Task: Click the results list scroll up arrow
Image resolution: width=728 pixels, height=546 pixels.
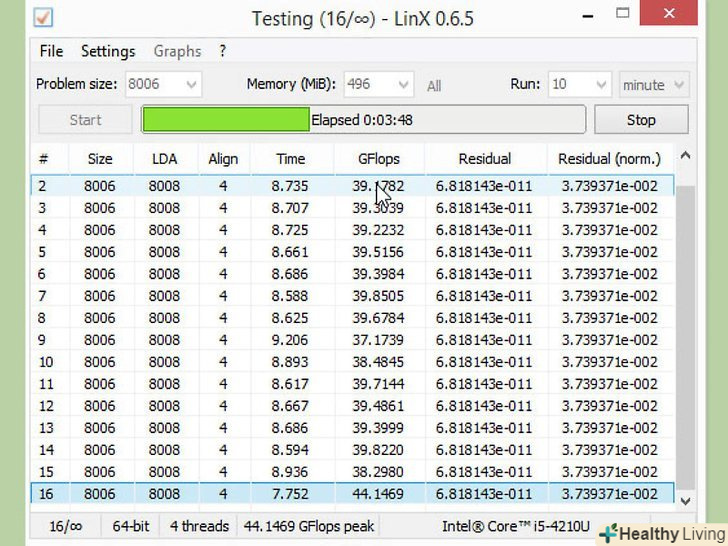Action: [685, 156]
